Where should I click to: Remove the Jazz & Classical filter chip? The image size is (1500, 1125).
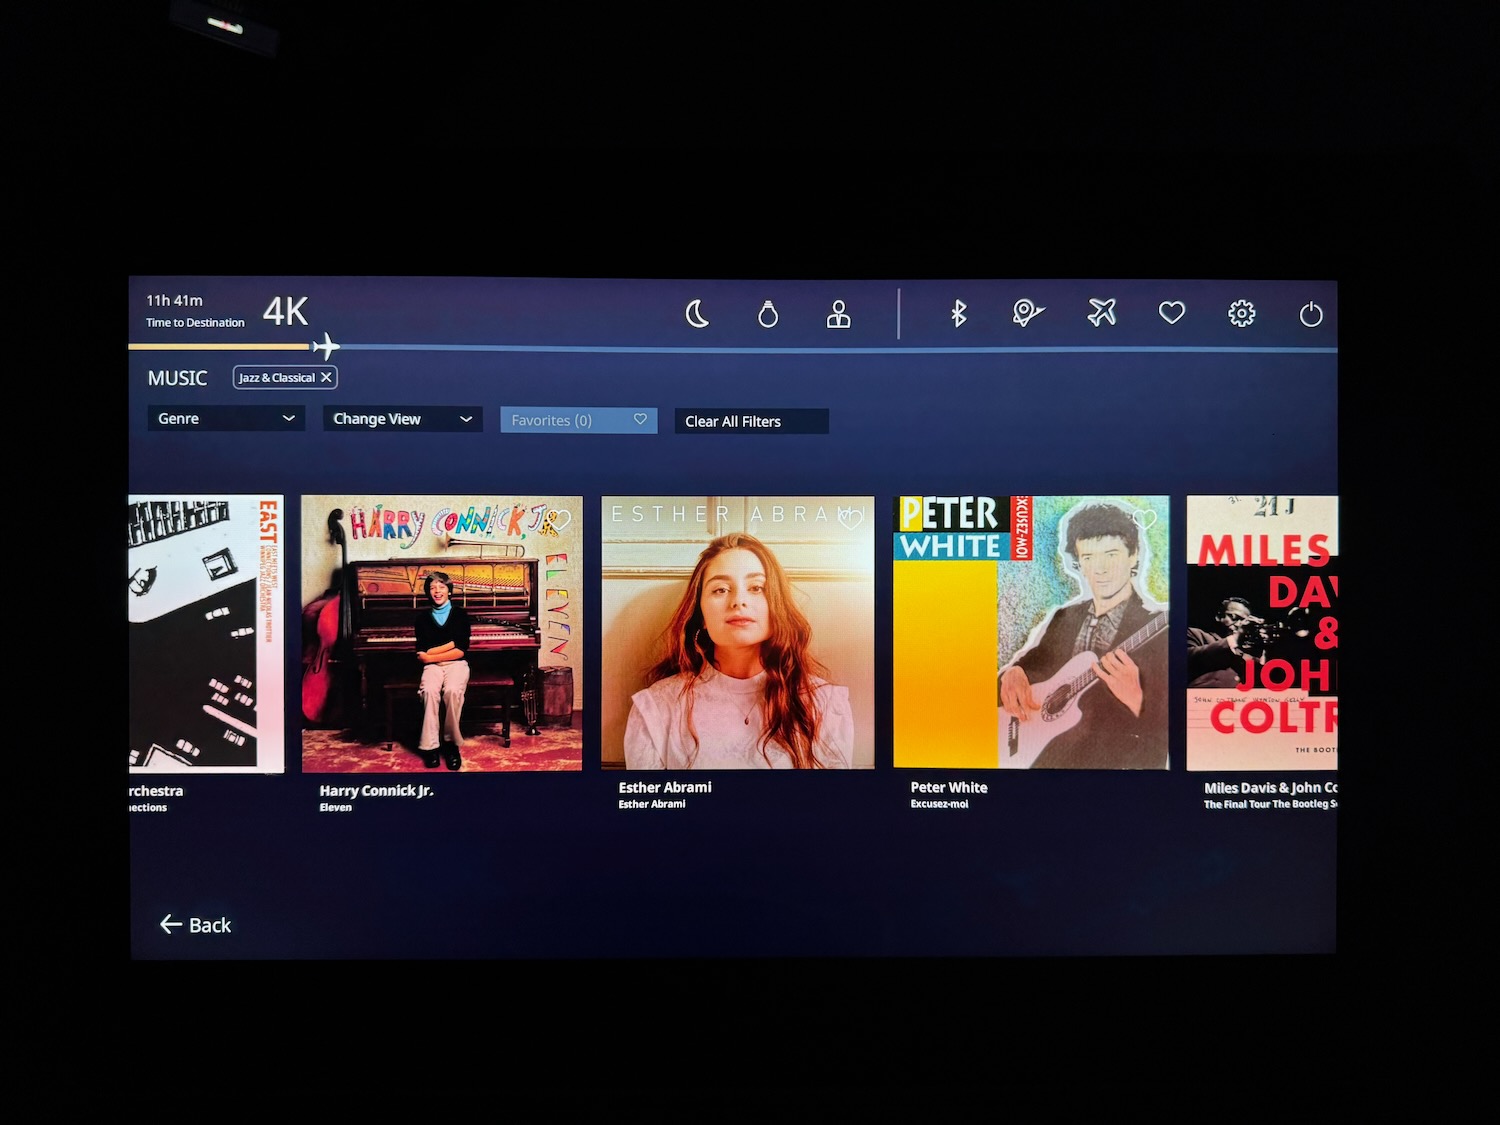pyautogui.click(x=326, y=377)
